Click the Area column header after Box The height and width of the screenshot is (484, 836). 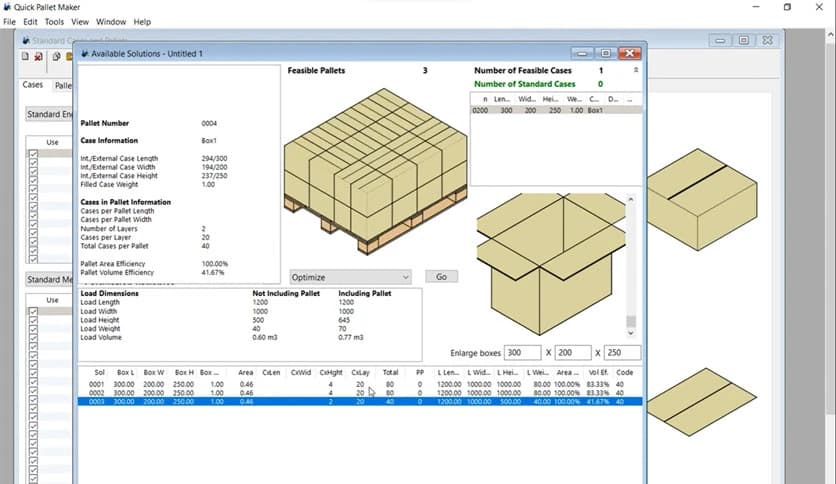tap(245, 373)
